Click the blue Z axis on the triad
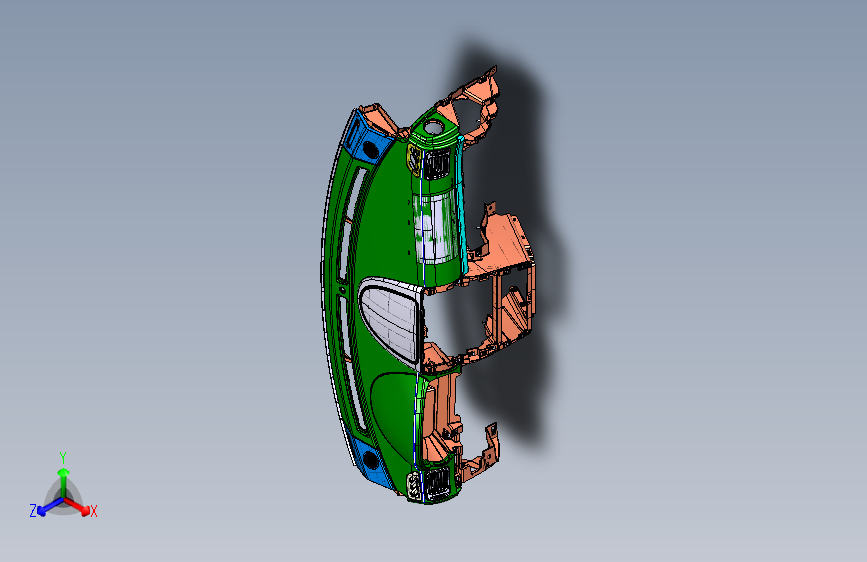867x562 pixels. 49,507
